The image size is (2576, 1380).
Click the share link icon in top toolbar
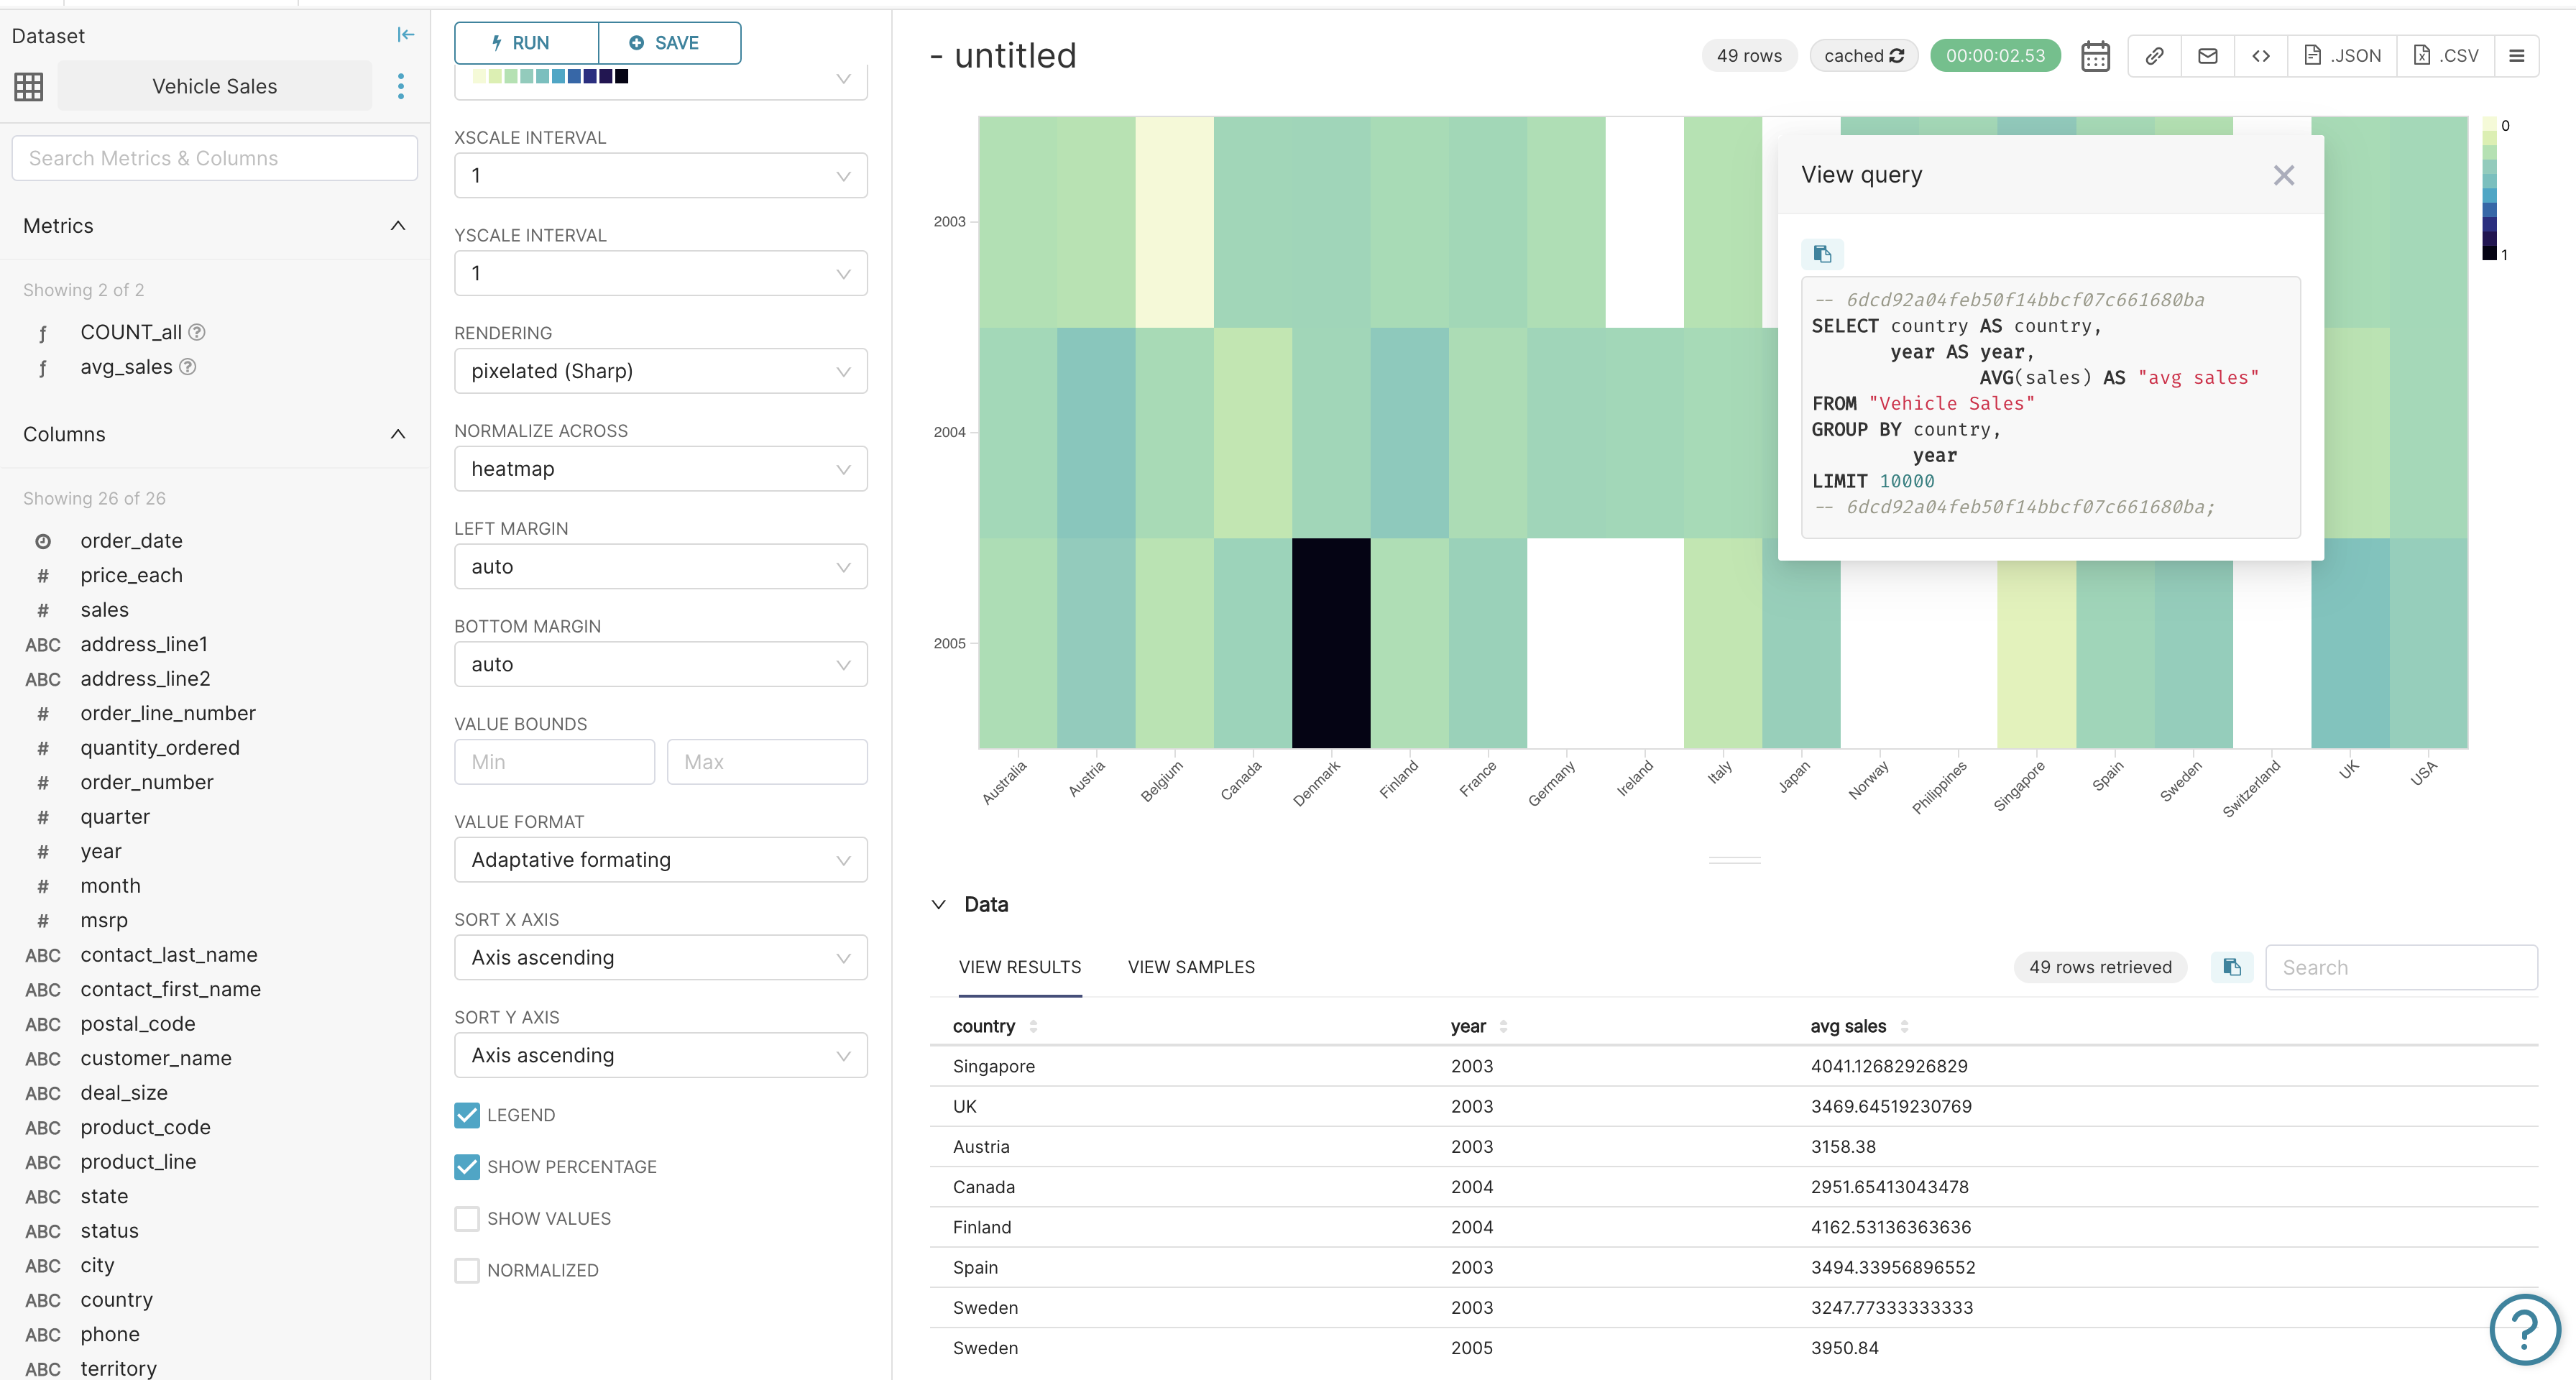(2155, 55)
